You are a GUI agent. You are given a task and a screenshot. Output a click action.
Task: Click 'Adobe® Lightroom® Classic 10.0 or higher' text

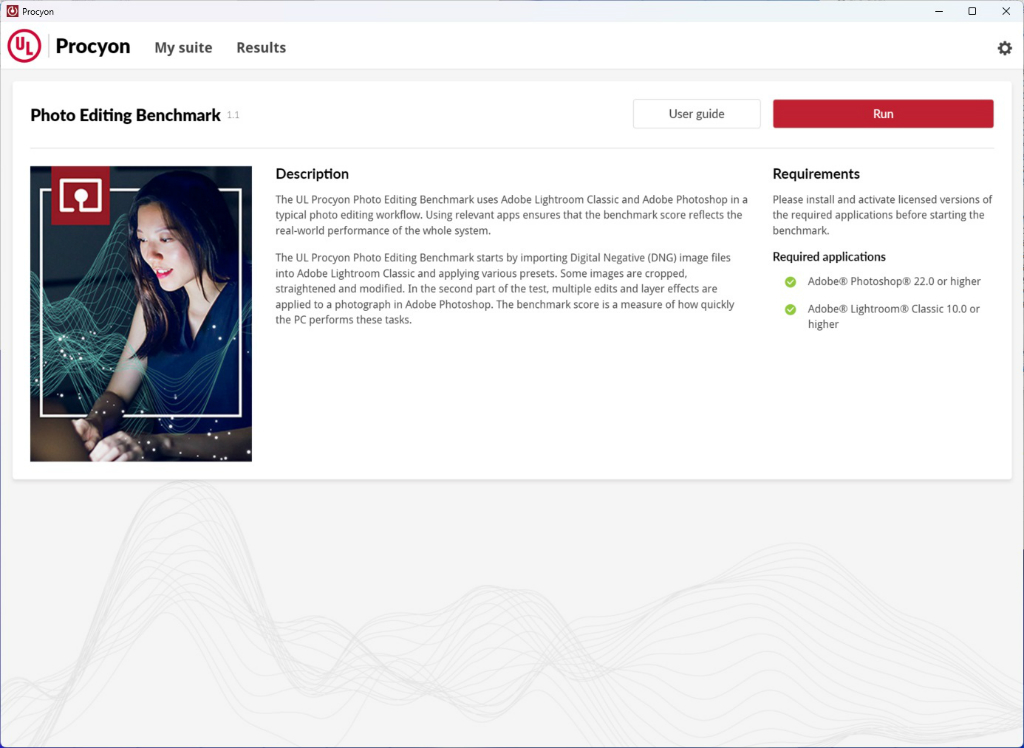pos(893,317)
